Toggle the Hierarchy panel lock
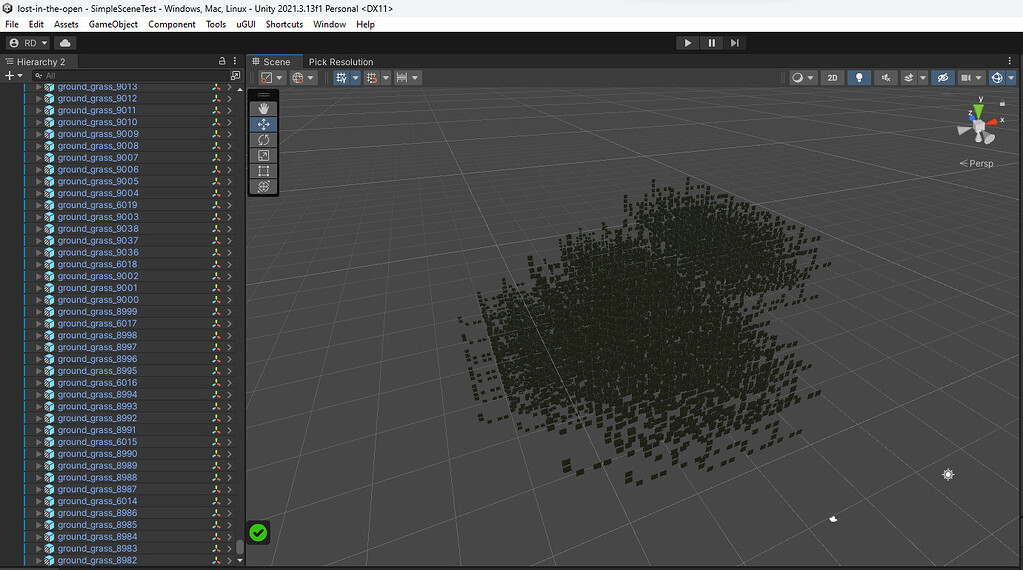 pos(222,61)
